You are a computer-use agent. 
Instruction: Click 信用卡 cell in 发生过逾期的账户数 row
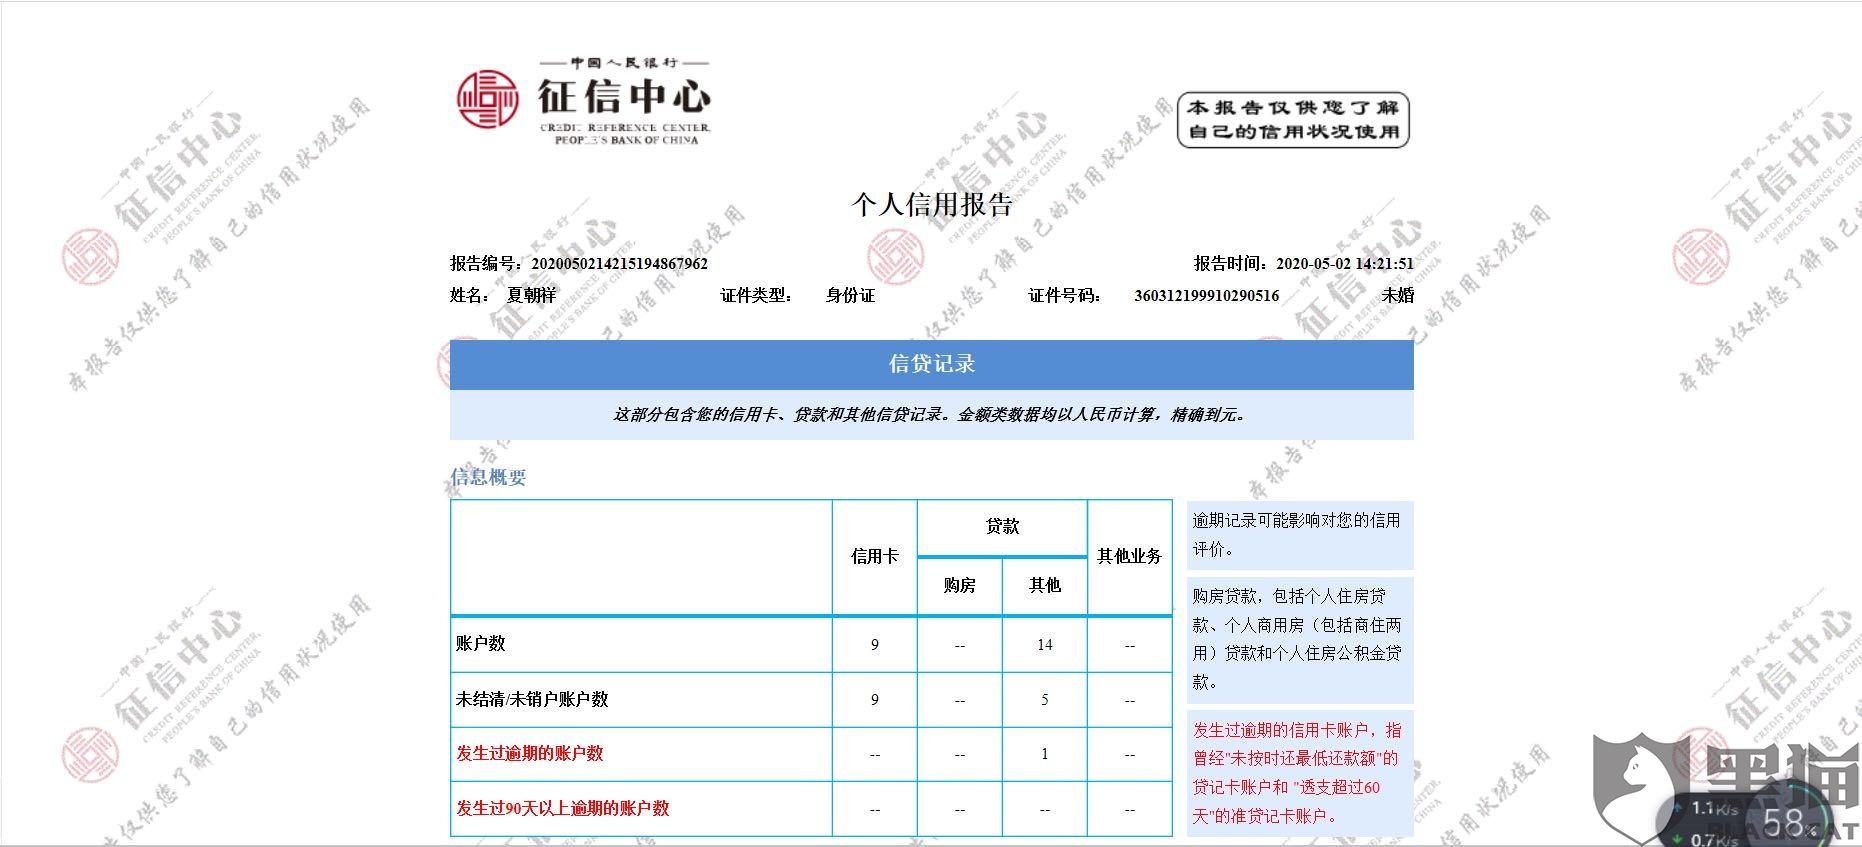coord(874,754)
